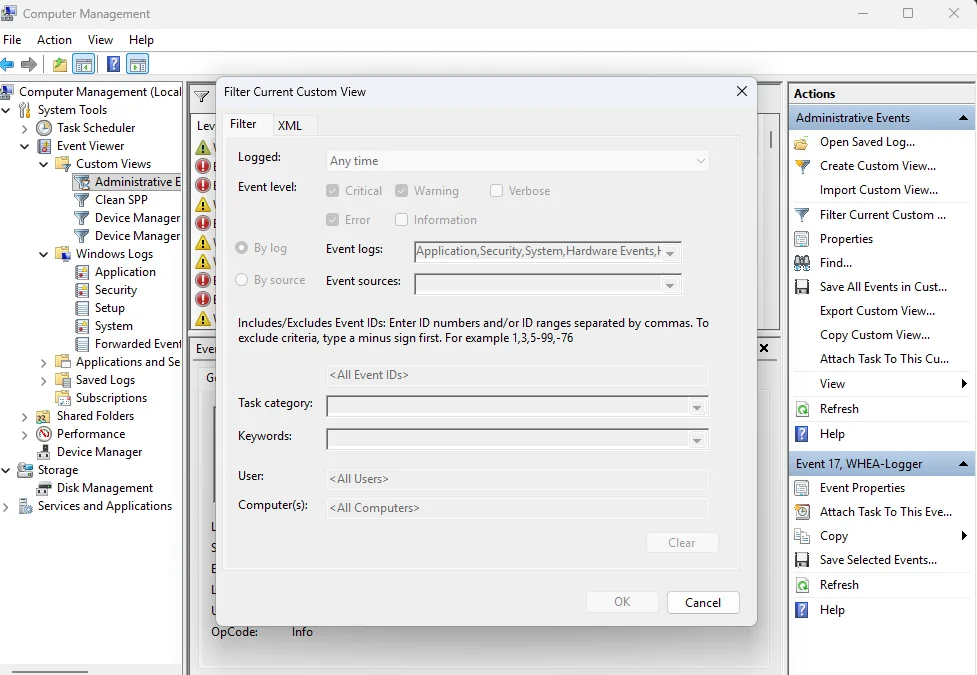Click the Up one level folder icon

pos(60,64)
